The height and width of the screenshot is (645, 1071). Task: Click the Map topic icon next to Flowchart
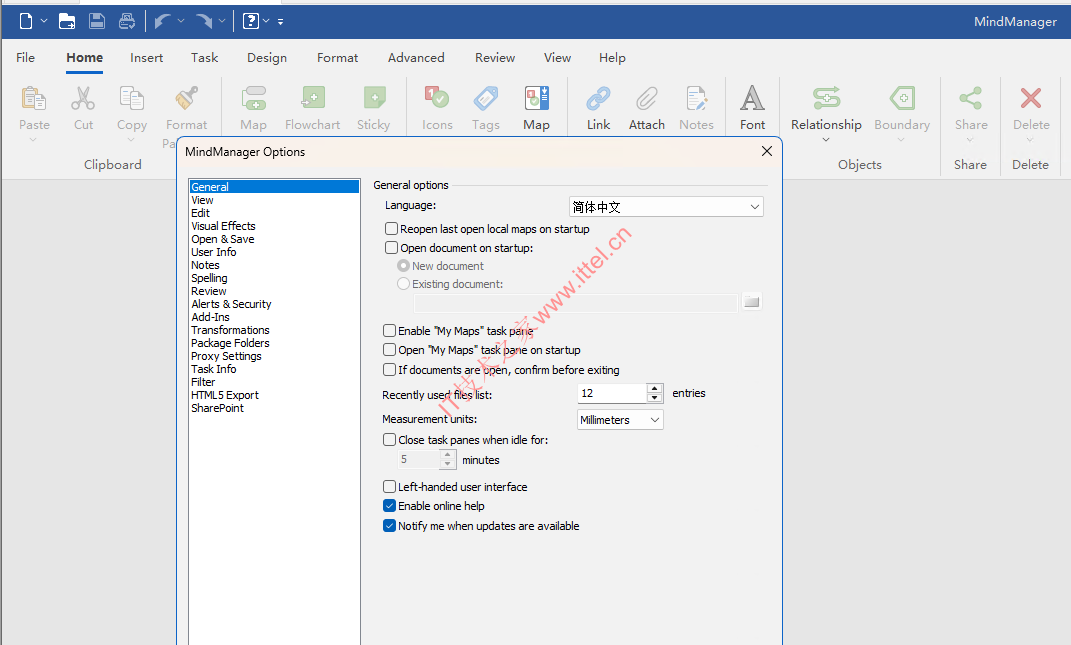(x=253, y=99)
